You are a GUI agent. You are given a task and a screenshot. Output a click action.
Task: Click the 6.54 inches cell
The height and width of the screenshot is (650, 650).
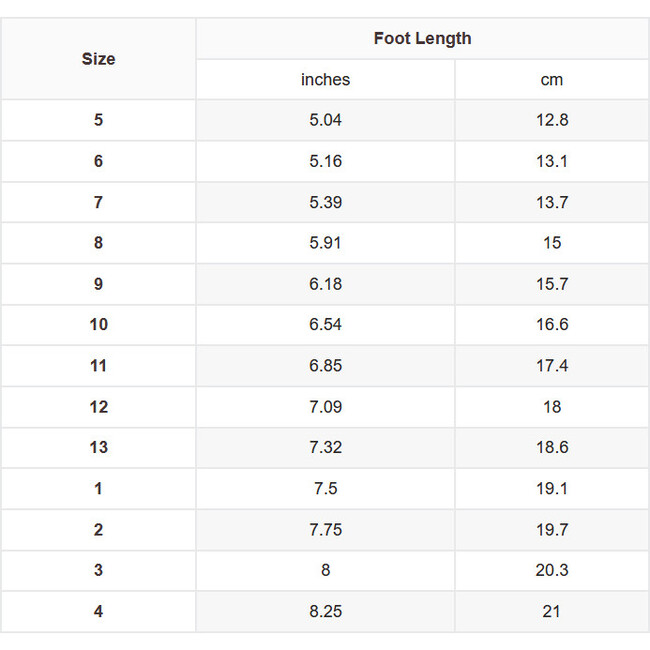325,325
